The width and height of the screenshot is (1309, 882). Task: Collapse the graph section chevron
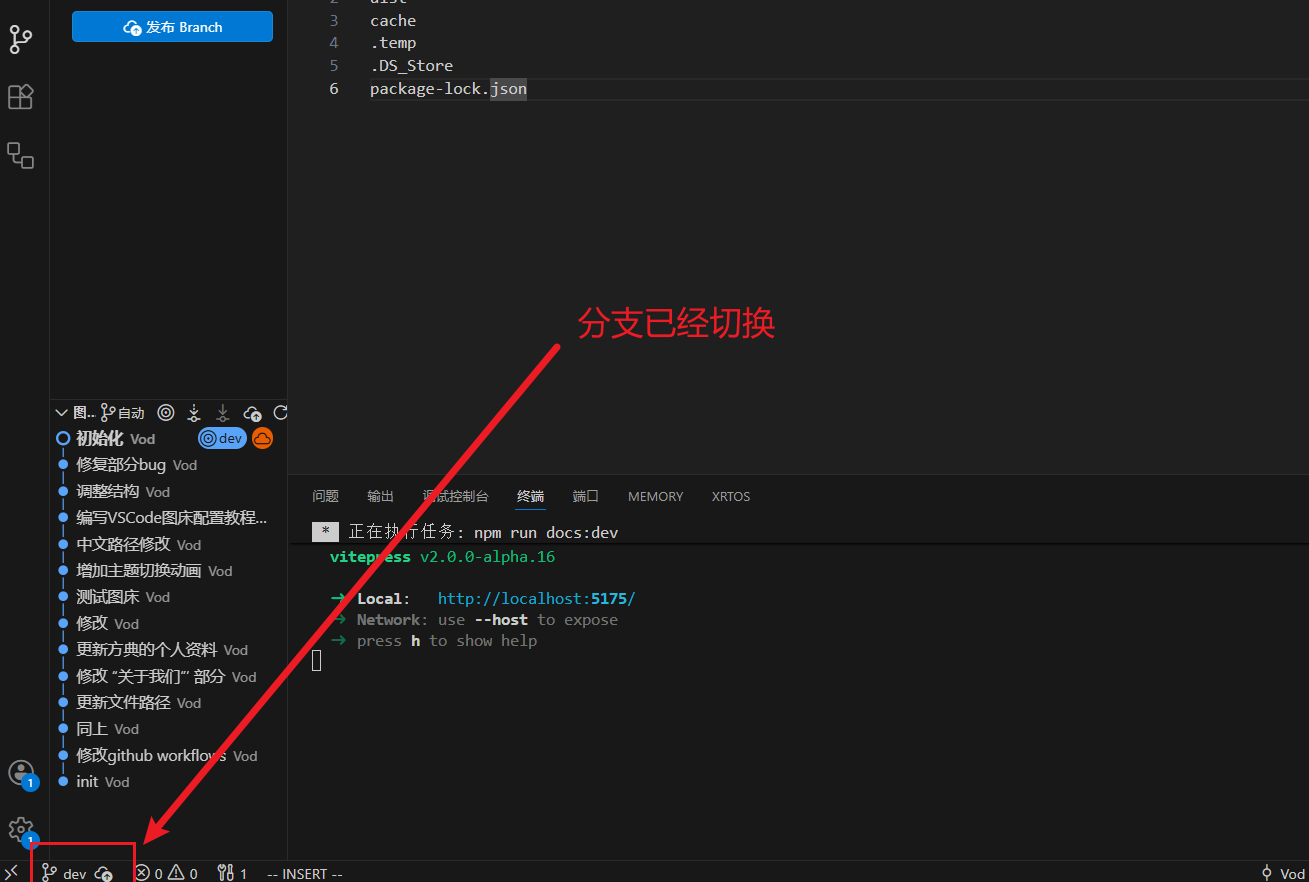[x=61, y=412]
